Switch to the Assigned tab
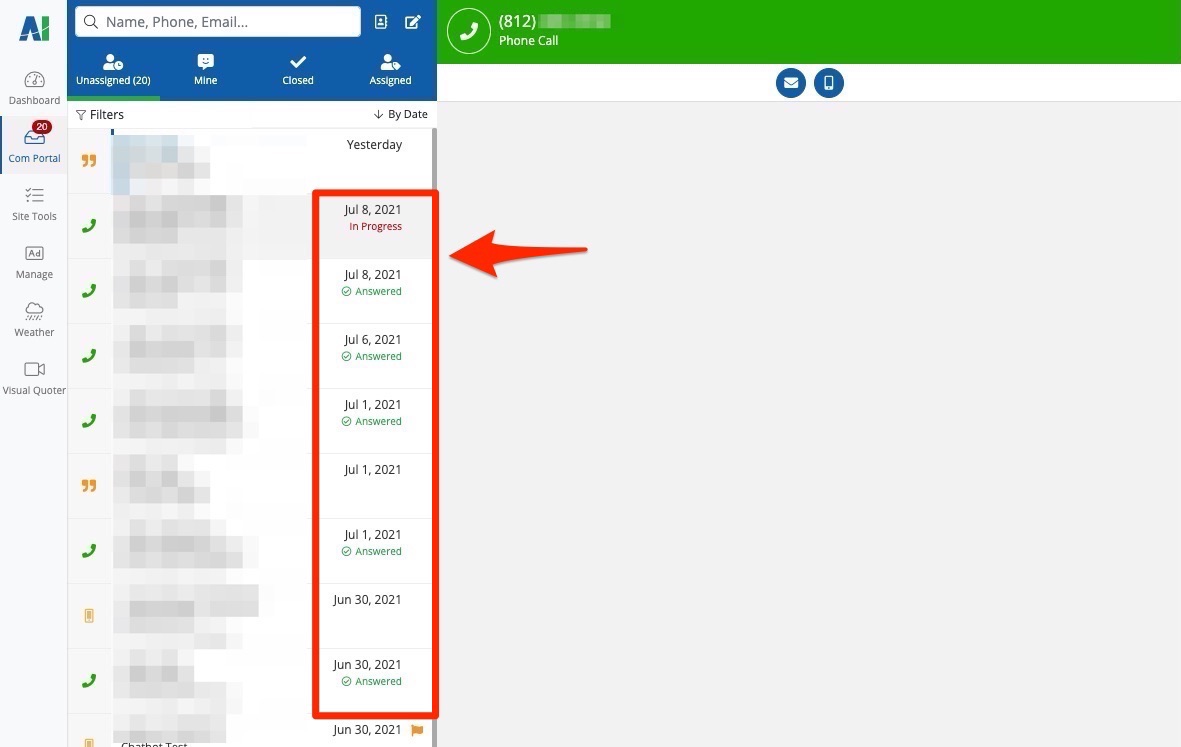The height and width of the screenshot is (747, 1181). (390, 69)
